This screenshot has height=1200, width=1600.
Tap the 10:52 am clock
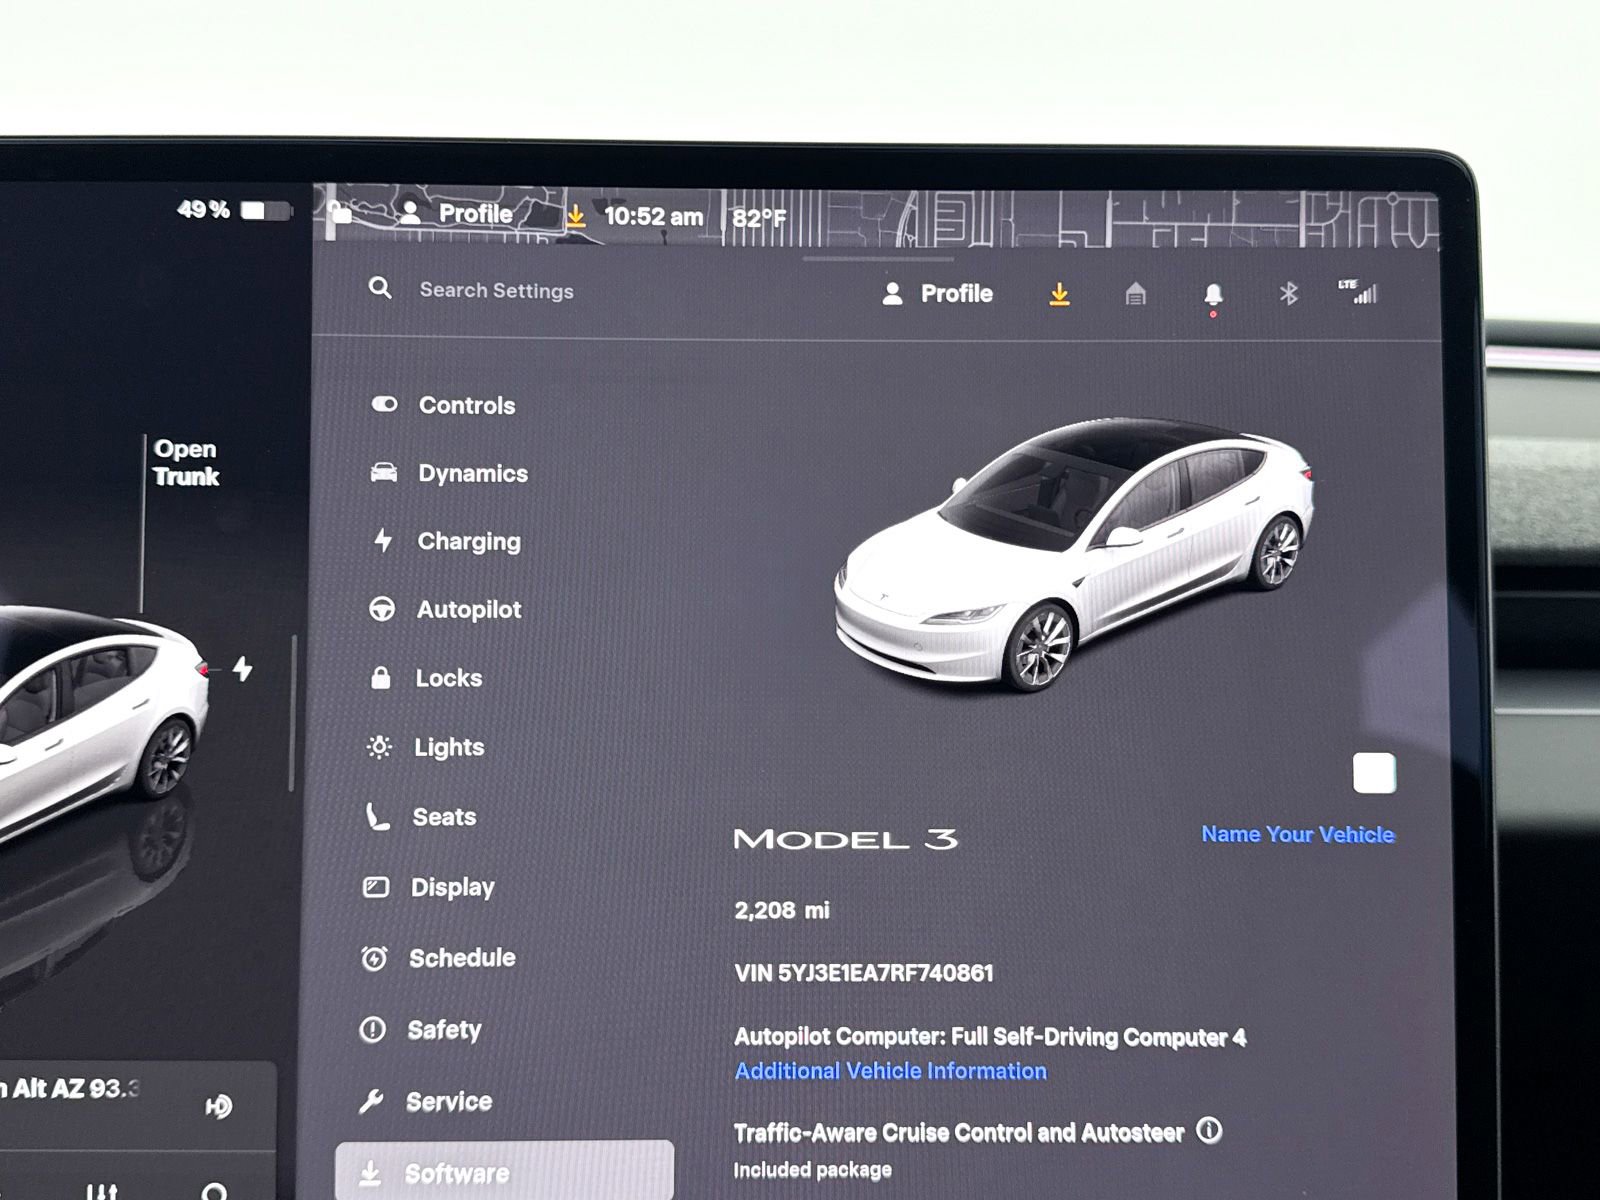tap(653, 216)
